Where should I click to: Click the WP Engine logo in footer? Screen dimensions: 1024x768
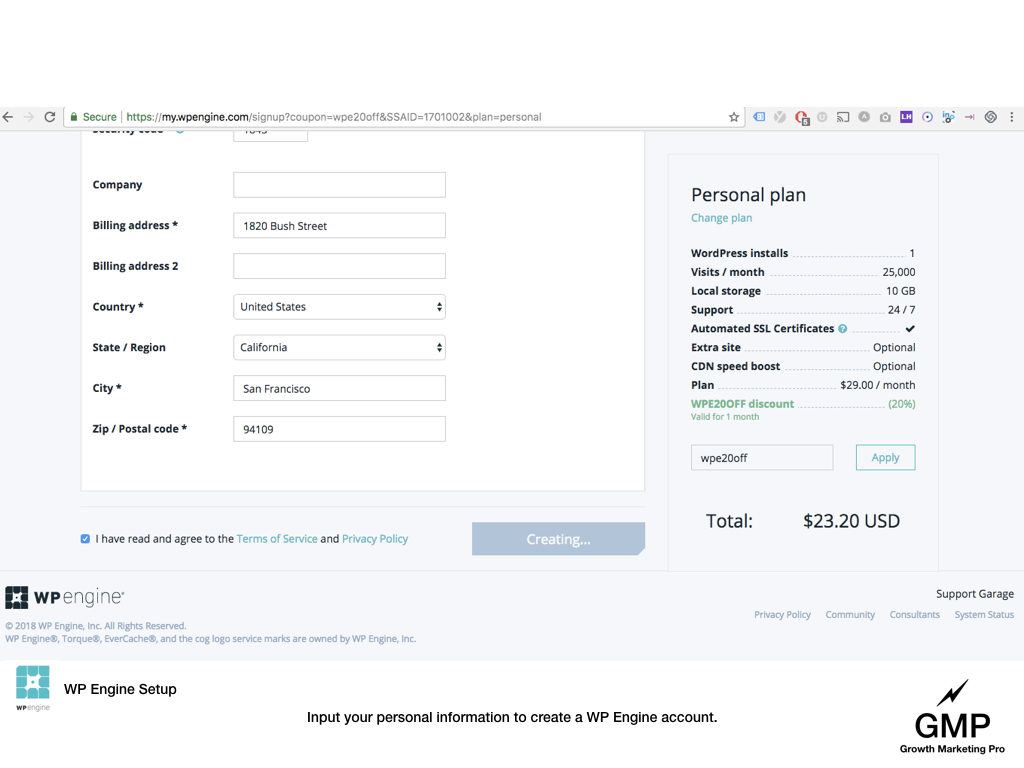65,597
